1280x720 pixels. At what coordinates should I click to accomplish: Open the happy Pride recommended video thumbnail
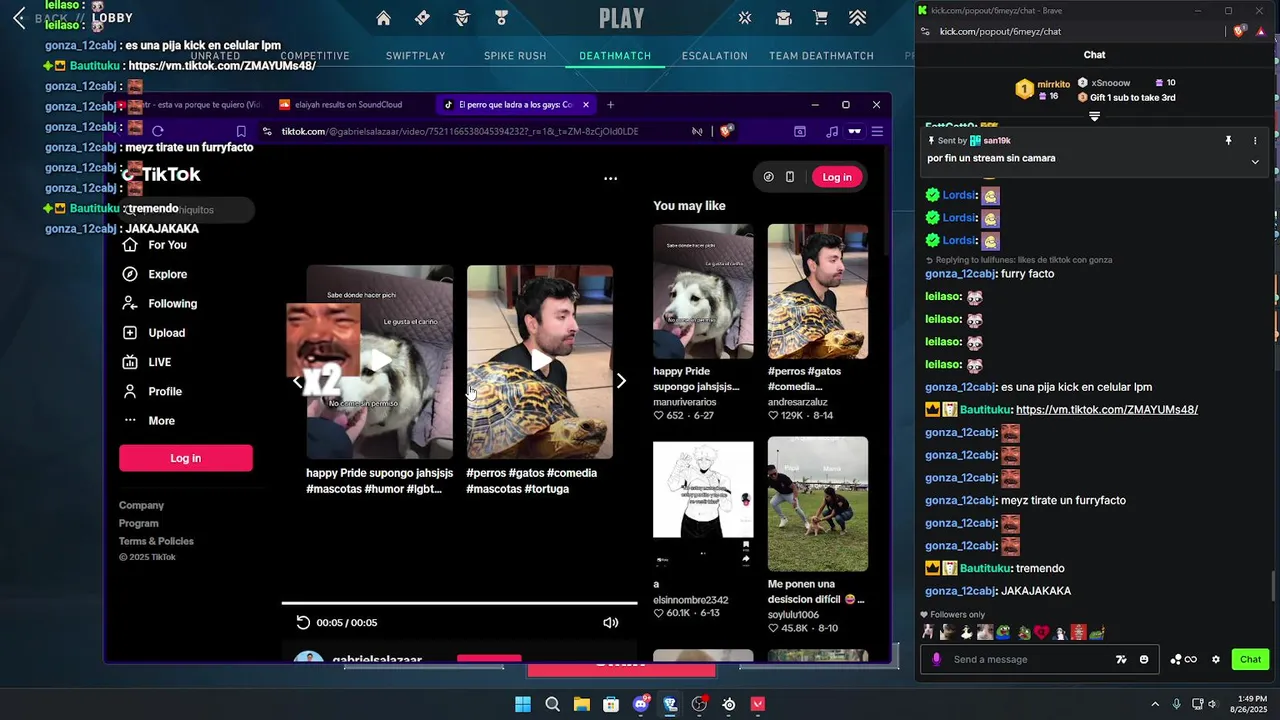pyautogui.click(x=703, y=291)
